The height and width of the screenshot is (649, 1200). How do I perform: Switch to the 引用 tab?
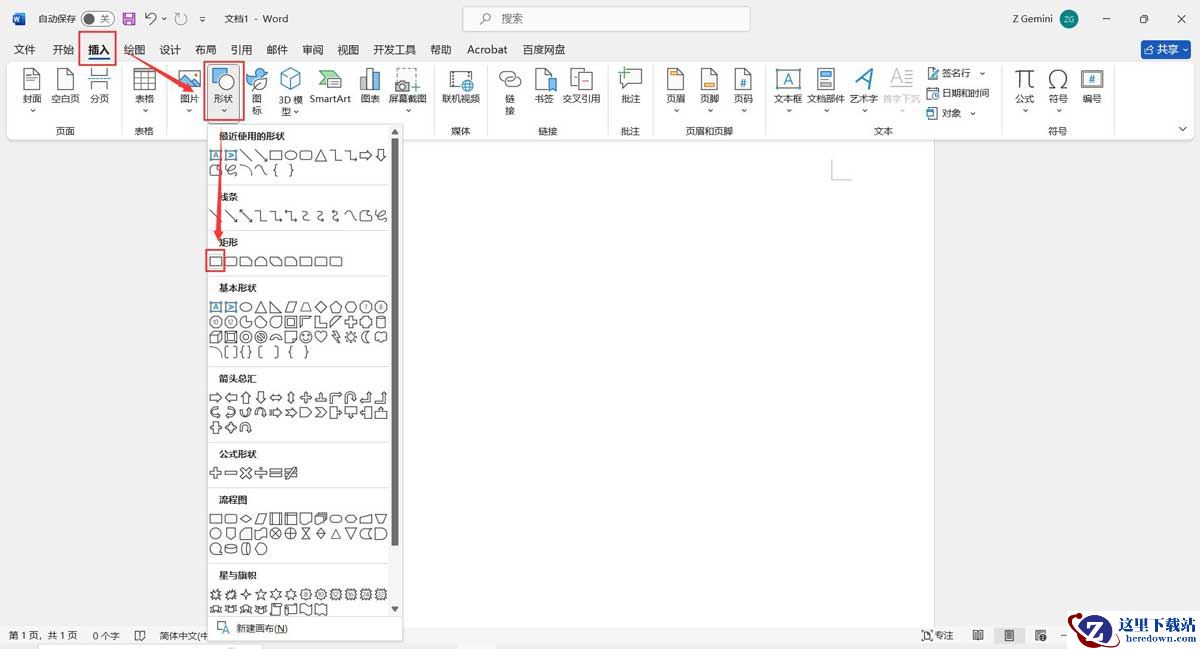[x=241, y=49]
